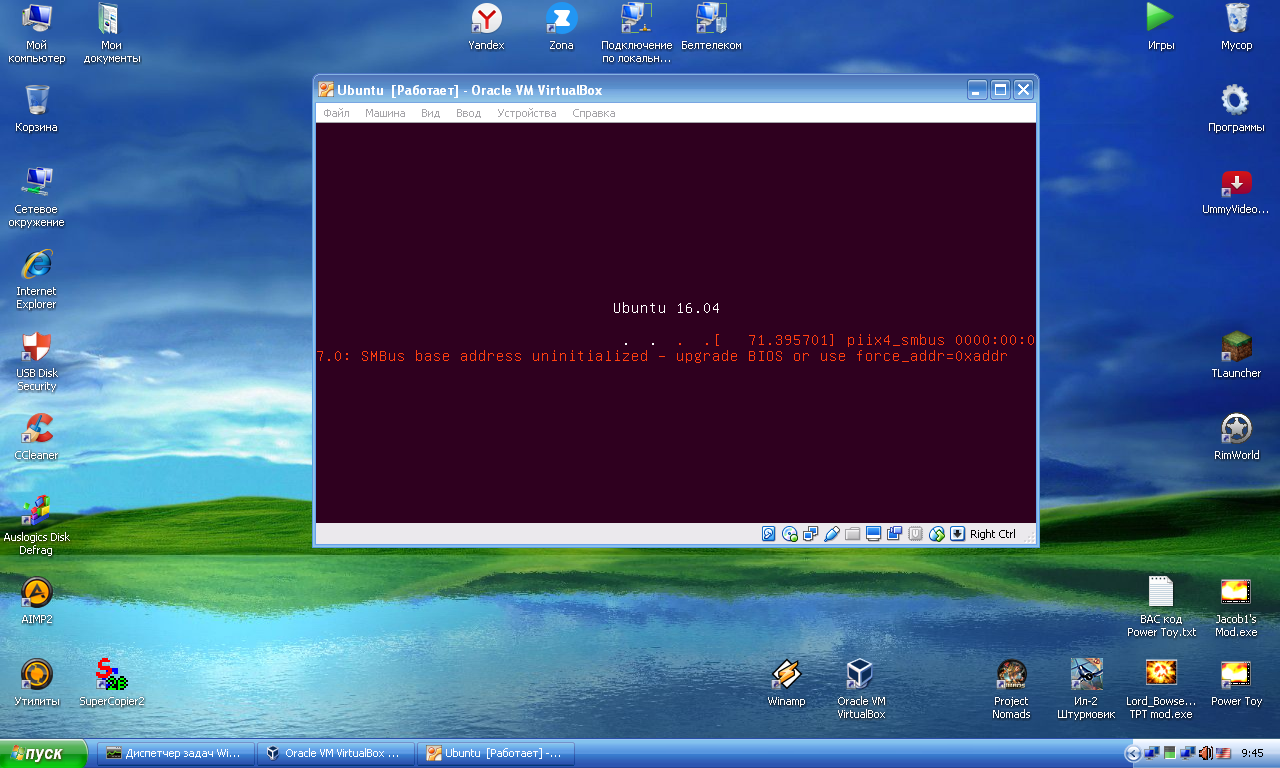Screen dimensions: 1280x768
Task: Open the Ввод menu
Action: pyautogui.click(x=468, y=113)
